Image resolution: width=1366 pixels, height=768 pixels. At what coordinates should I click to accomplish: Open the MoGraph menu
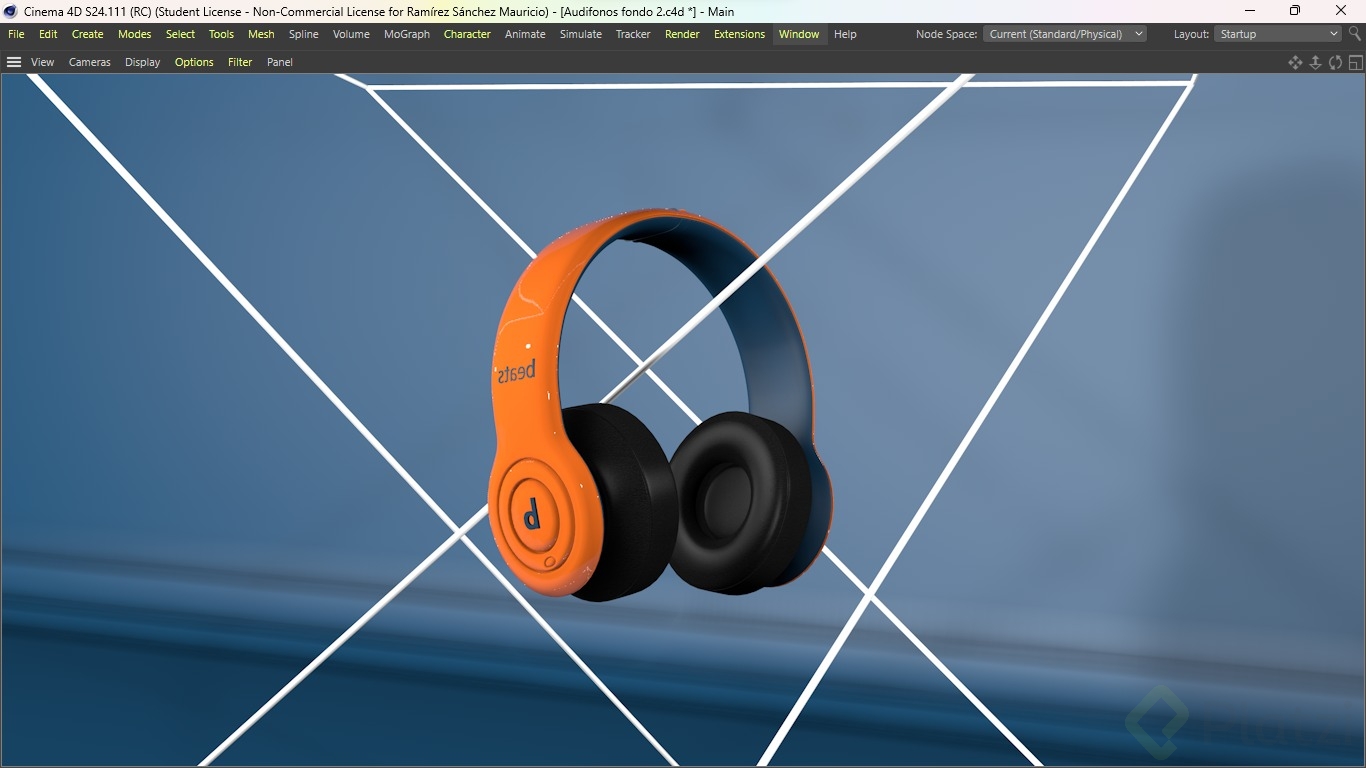click(407, 34)
